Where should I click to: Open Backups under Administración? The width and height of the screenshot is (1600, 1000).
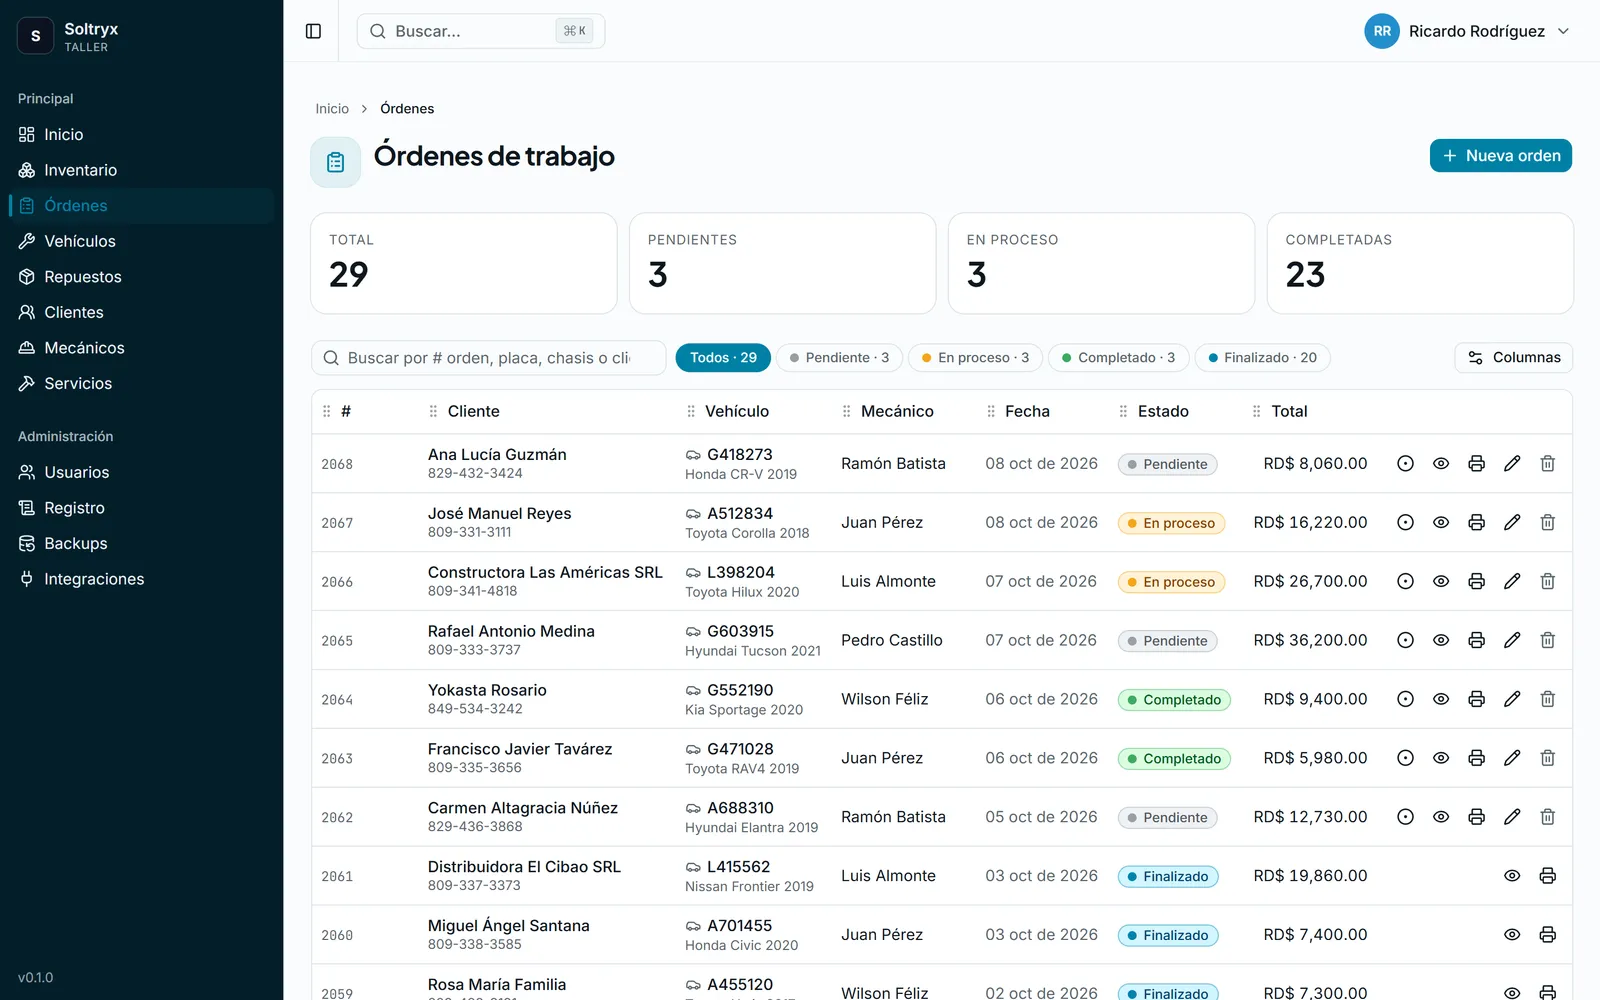point(141,544)
